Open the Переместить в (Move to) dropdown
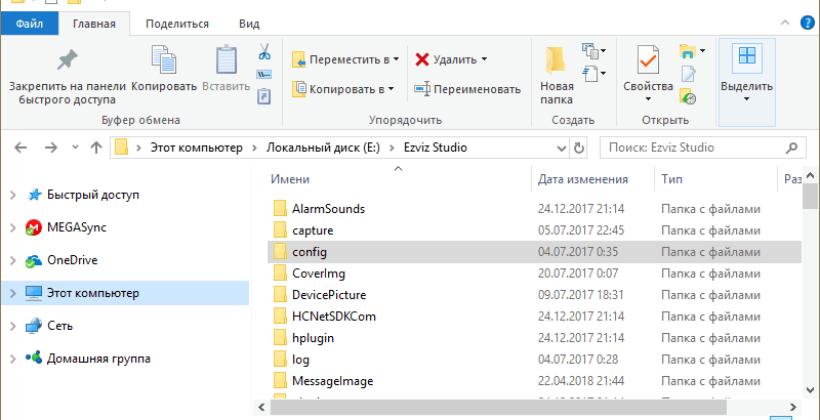This screenshot has height=420, width=820. [346, 60]
